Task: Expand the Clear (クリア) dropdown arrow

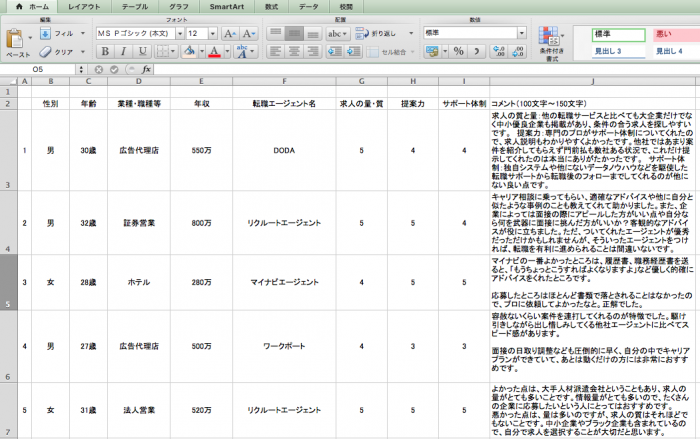Action: pyautogui.click(x=83, y=52)
